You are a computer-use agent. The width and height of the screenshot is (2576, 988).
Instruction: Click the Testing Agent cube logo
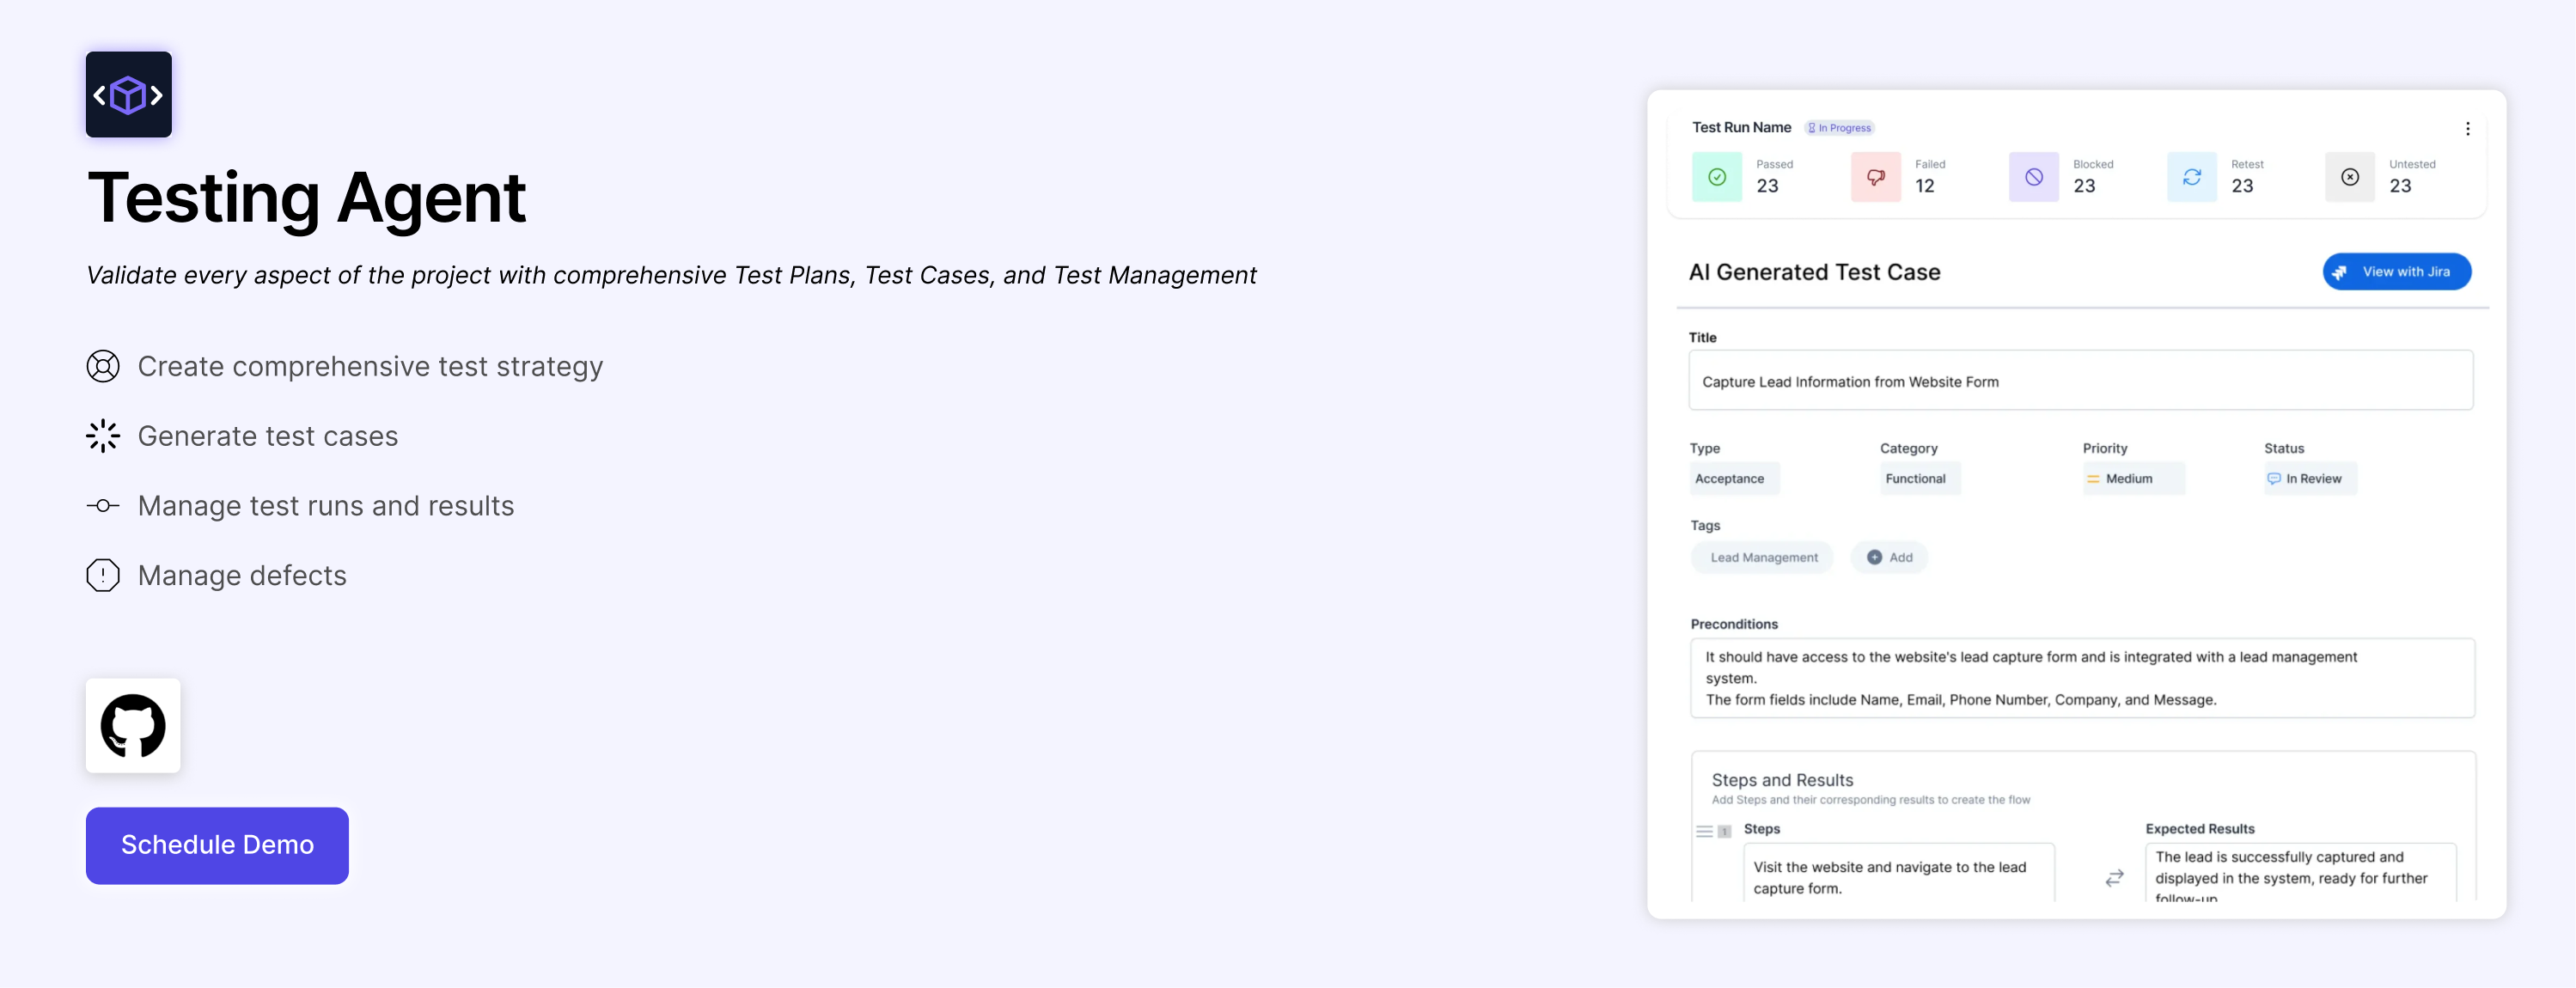click(x=128, y=95)
